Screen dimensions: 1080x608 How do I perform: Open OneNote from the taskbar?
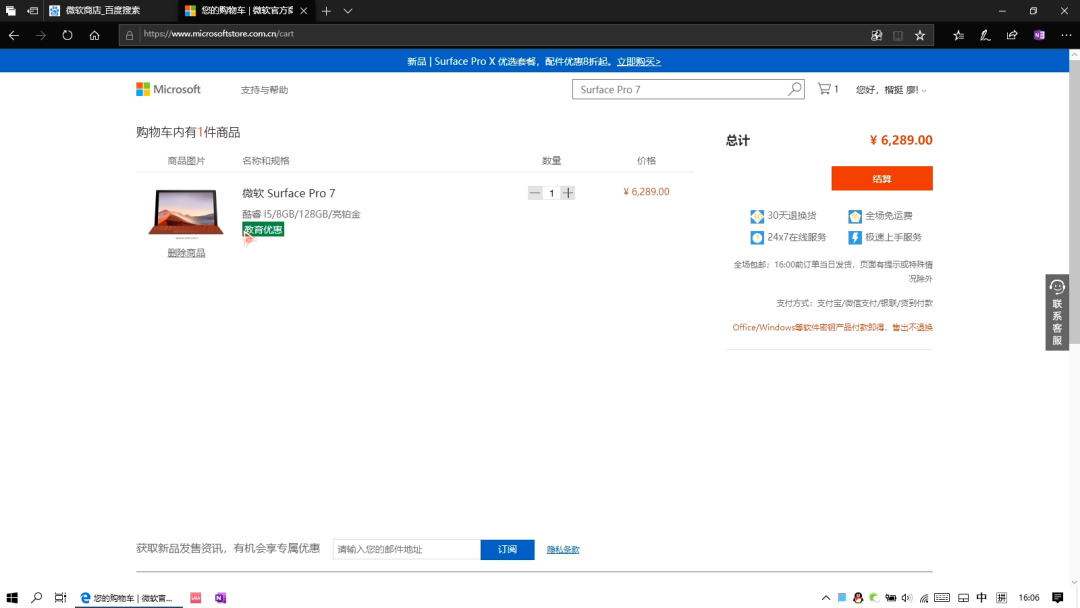pyautogui.click(x=220, y=598)
